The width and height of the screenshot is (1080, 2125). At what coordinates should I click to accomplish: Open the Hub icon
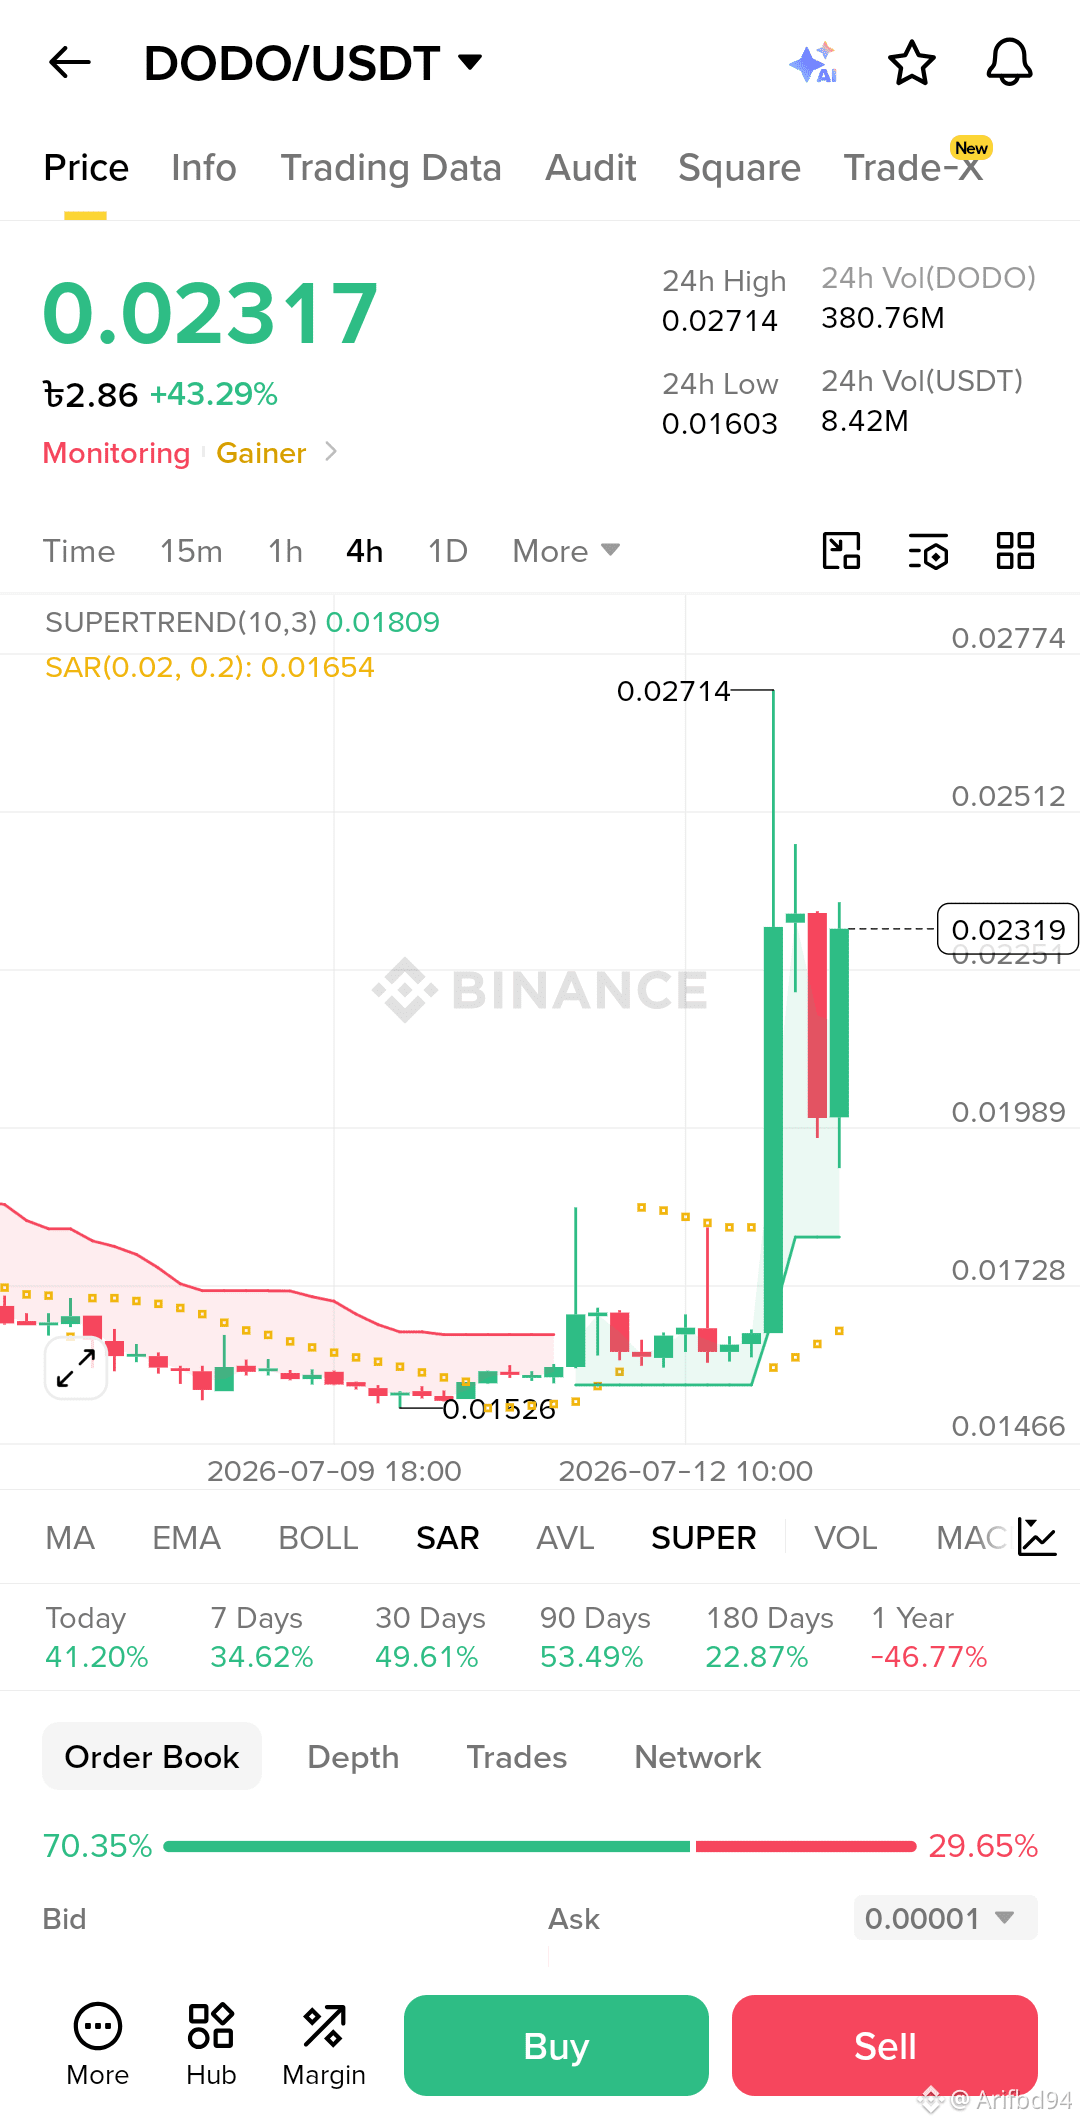(x=211, y=2045)
